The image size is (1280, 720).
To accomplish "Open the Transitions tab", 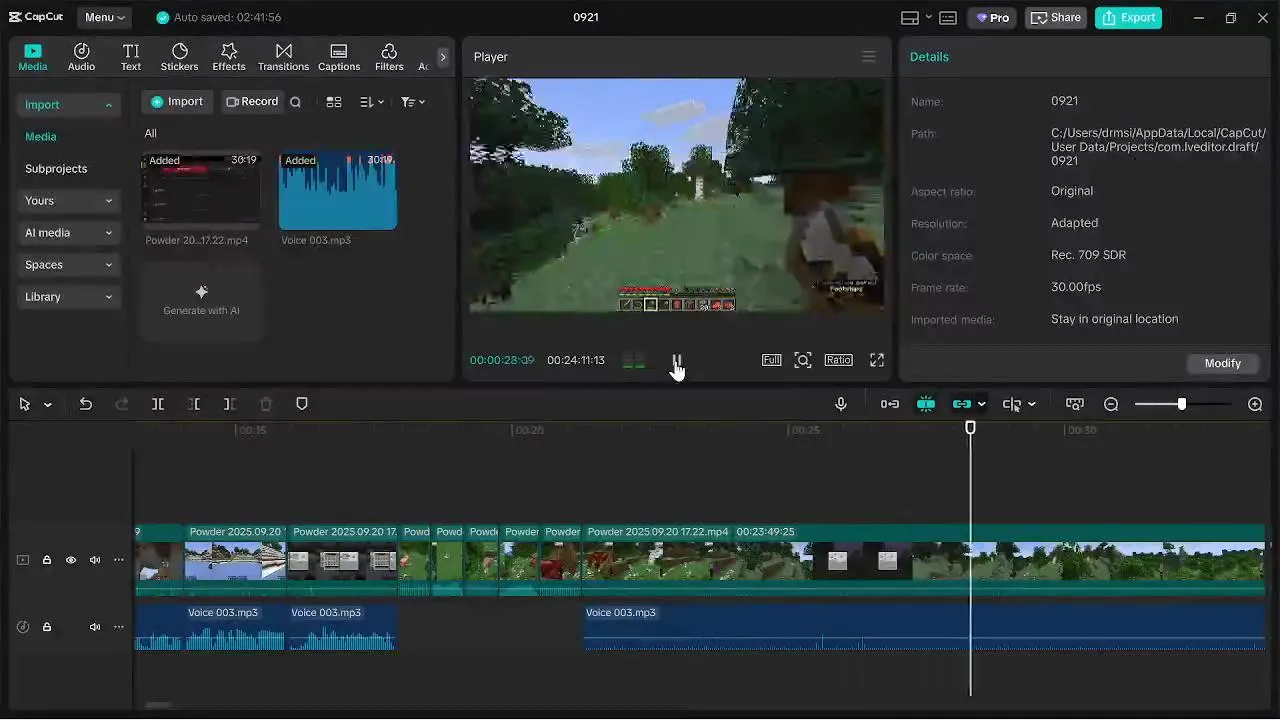I will tap(283, 57).
